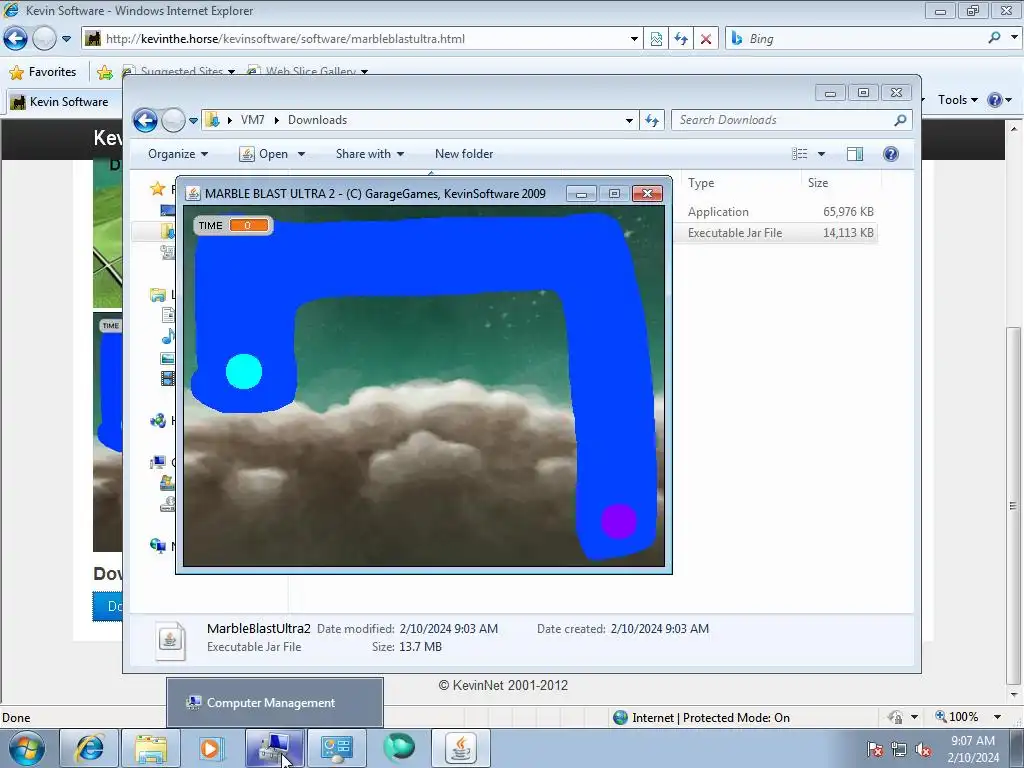Click the Internet Explorer taskbar icon
The image size is (1024, 768).
(x=89, y=748)
